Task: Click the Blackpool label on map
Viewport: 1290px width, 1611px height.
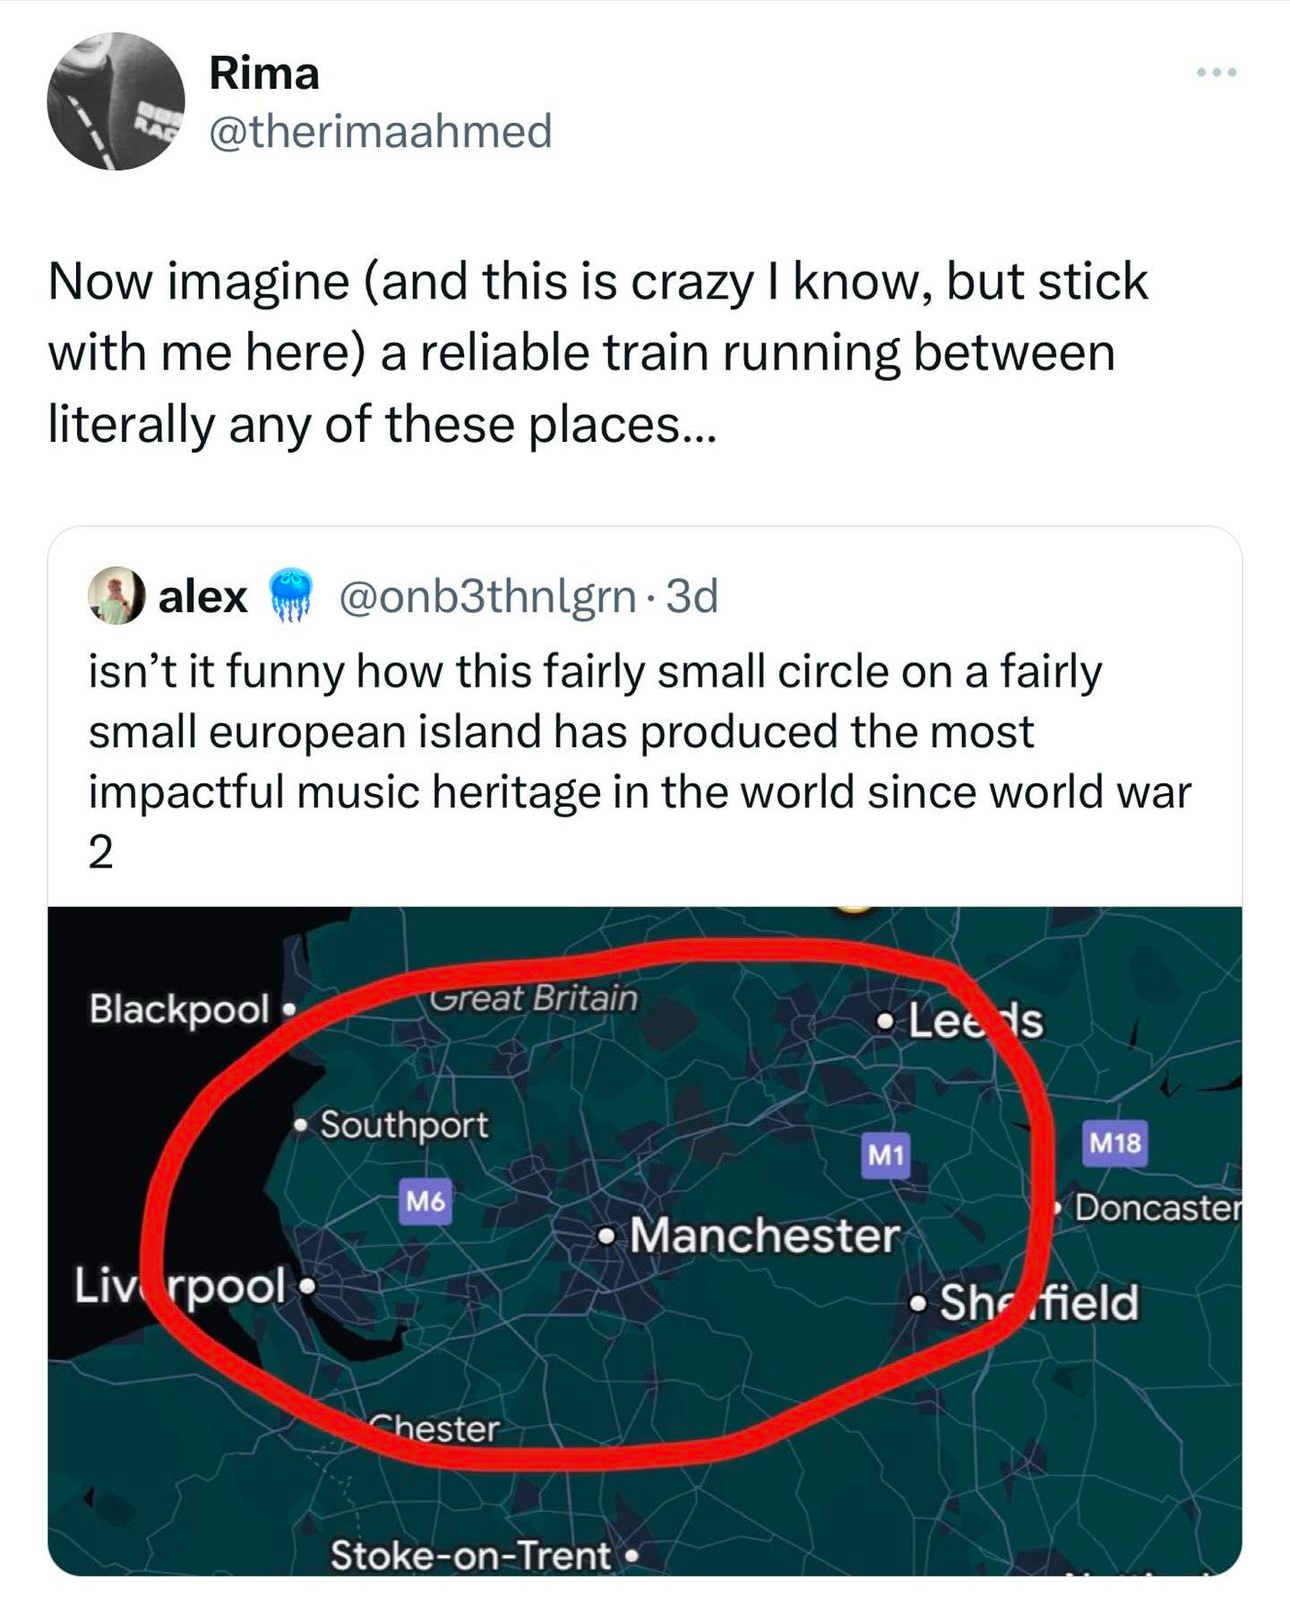Action: point(180,1009)
